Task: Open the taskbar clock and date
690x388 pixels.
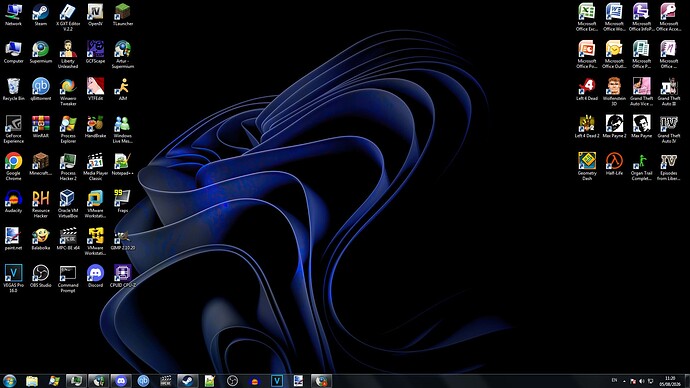Action: (670, 381)
